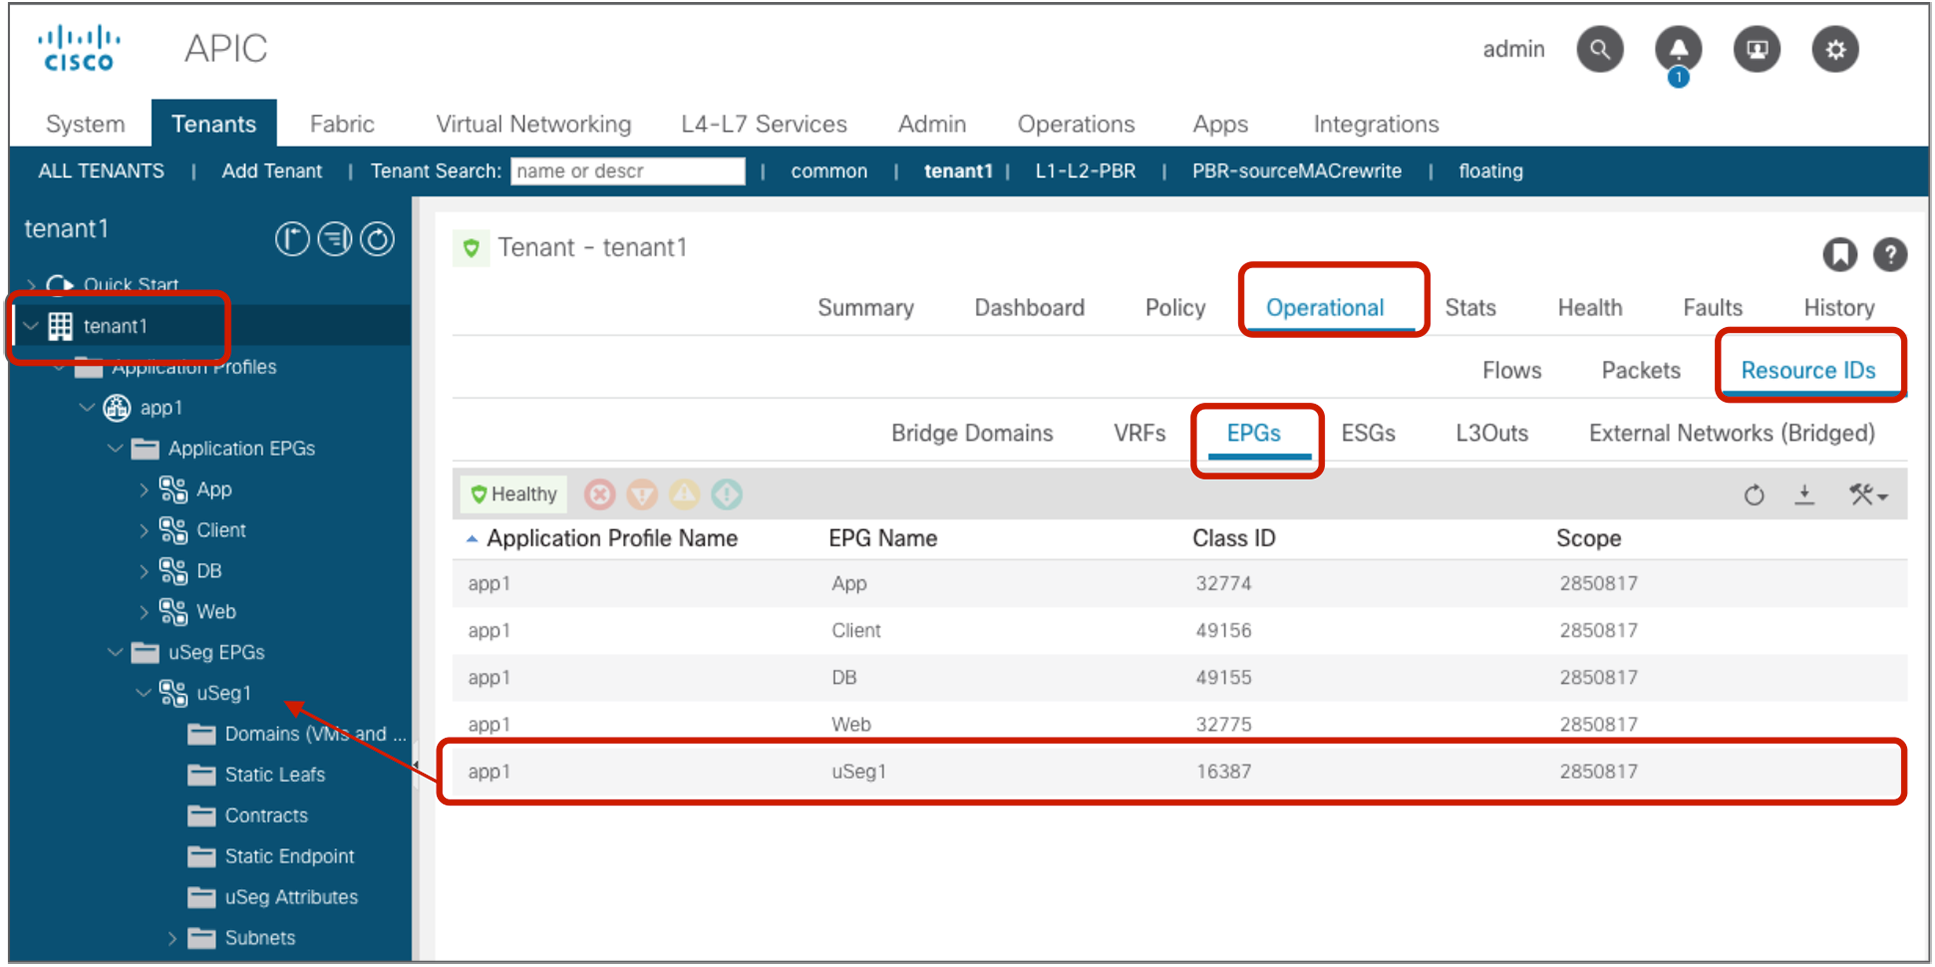Expand the Client EPG node
1935x967 pixels.
pyautogui.click(x=144, y=531)
